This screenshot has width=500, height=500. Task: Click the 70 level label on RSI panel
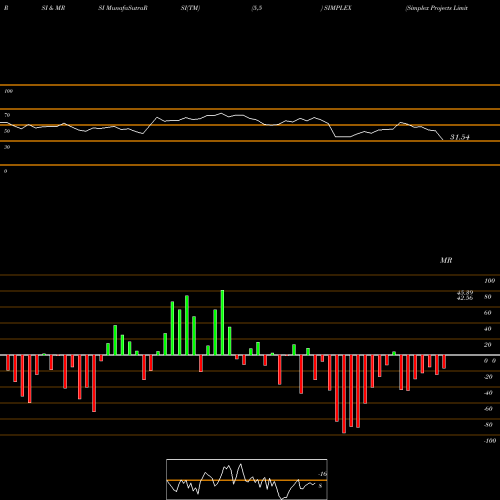(x=7, y=115)
